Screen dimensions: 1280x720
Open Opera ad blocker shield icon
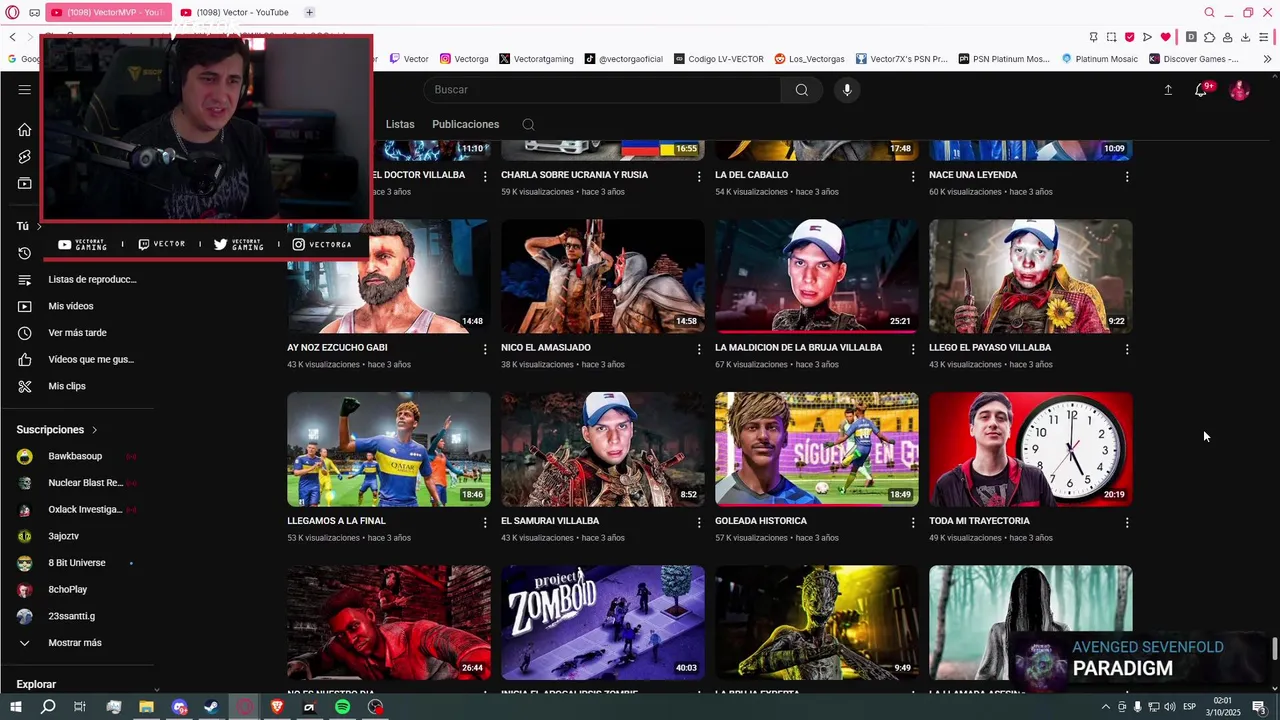[1129, 37]
